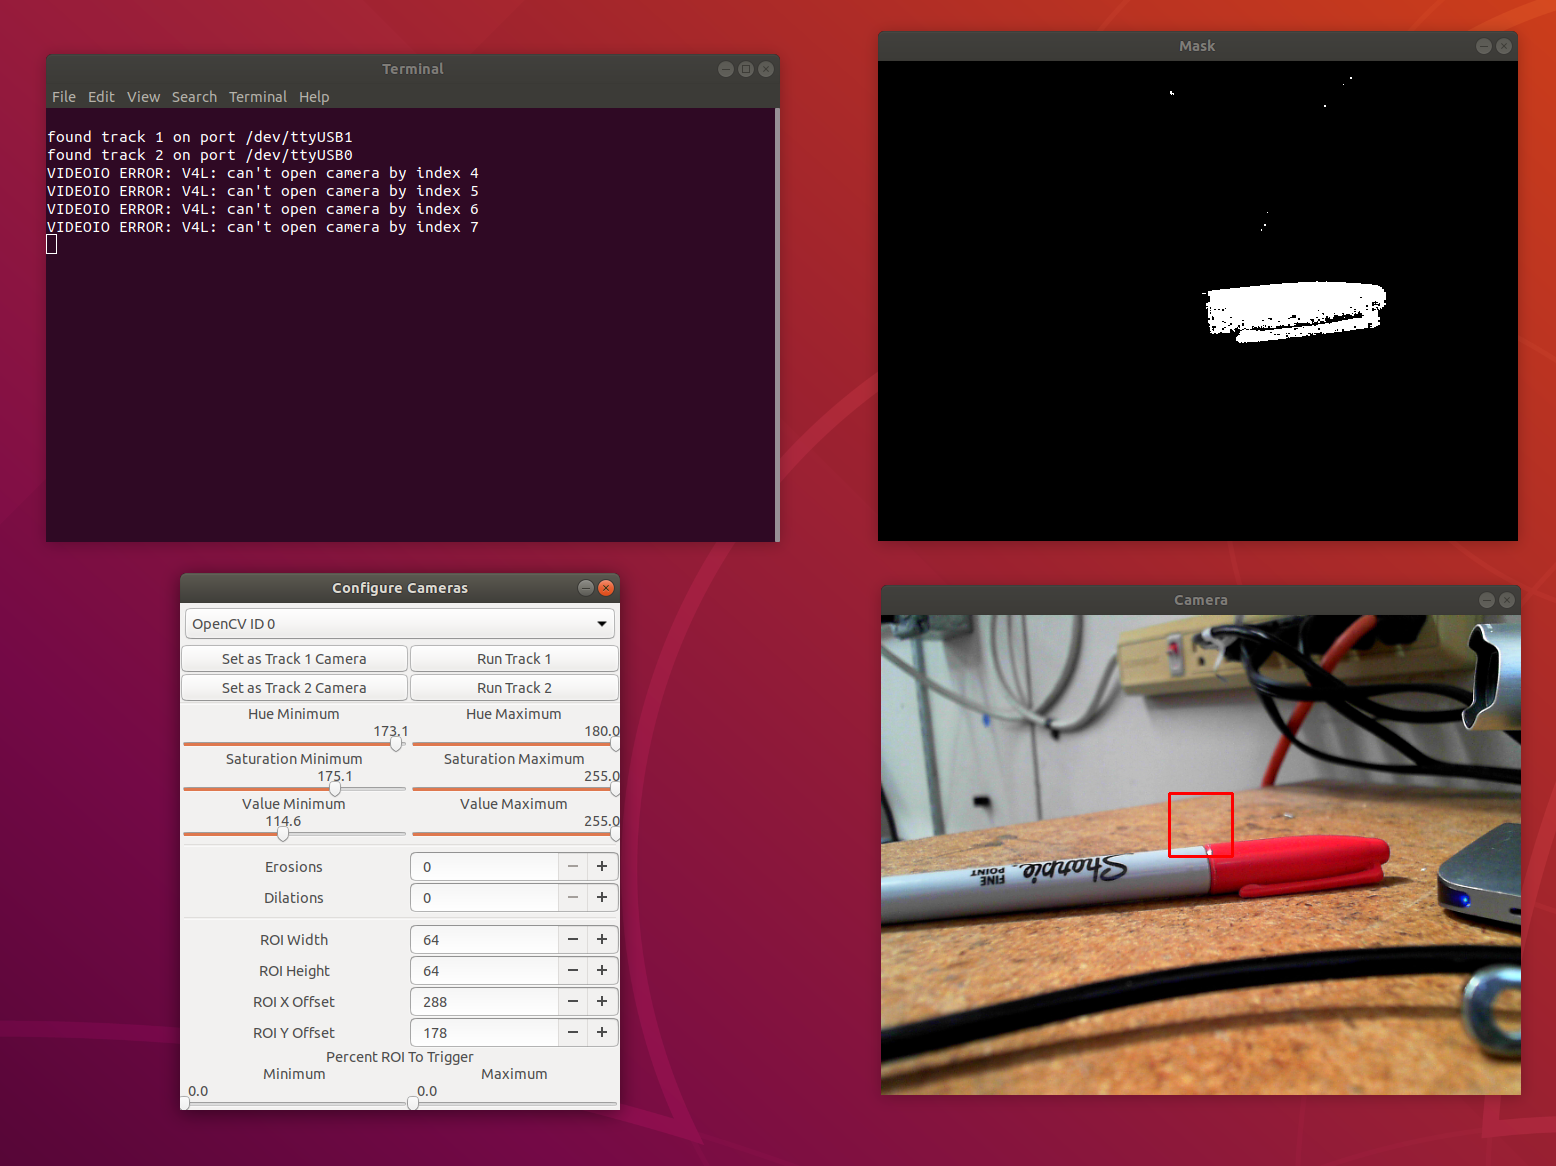Viewport: 1556px width, 1166px height.
Task: Minimize the Terminal window
Action: [x=726, y=69]
